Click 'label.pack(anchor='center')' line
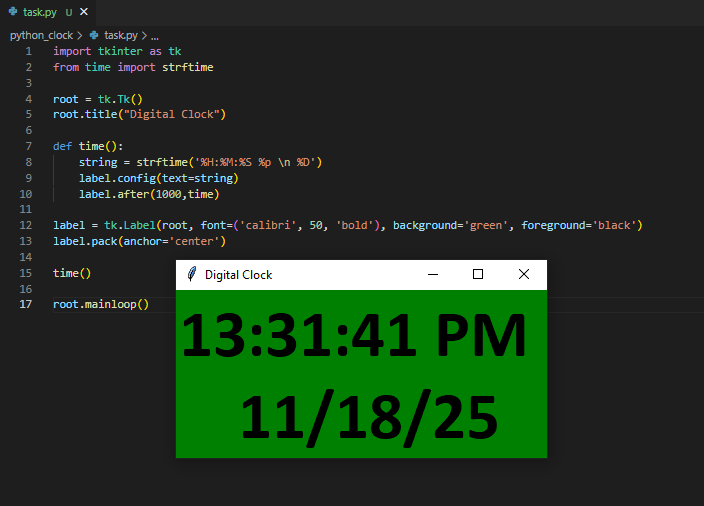Viewport: 704px width, 506px height. (139, 242)
